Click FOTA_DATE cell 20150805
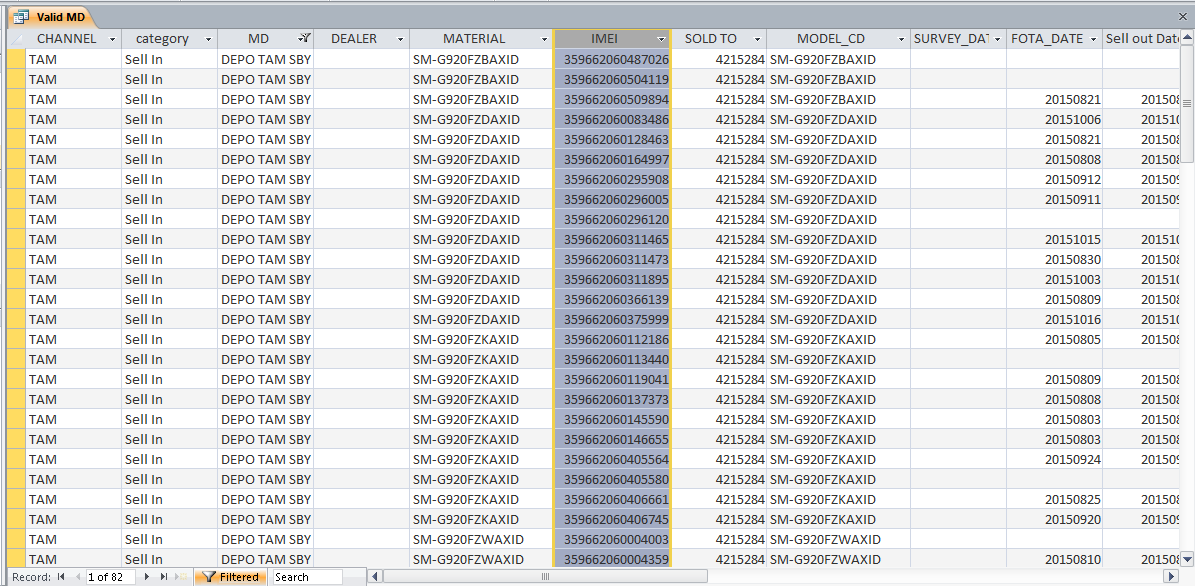The width and height of the screenshot is (1195, 586). point(1055,339)
